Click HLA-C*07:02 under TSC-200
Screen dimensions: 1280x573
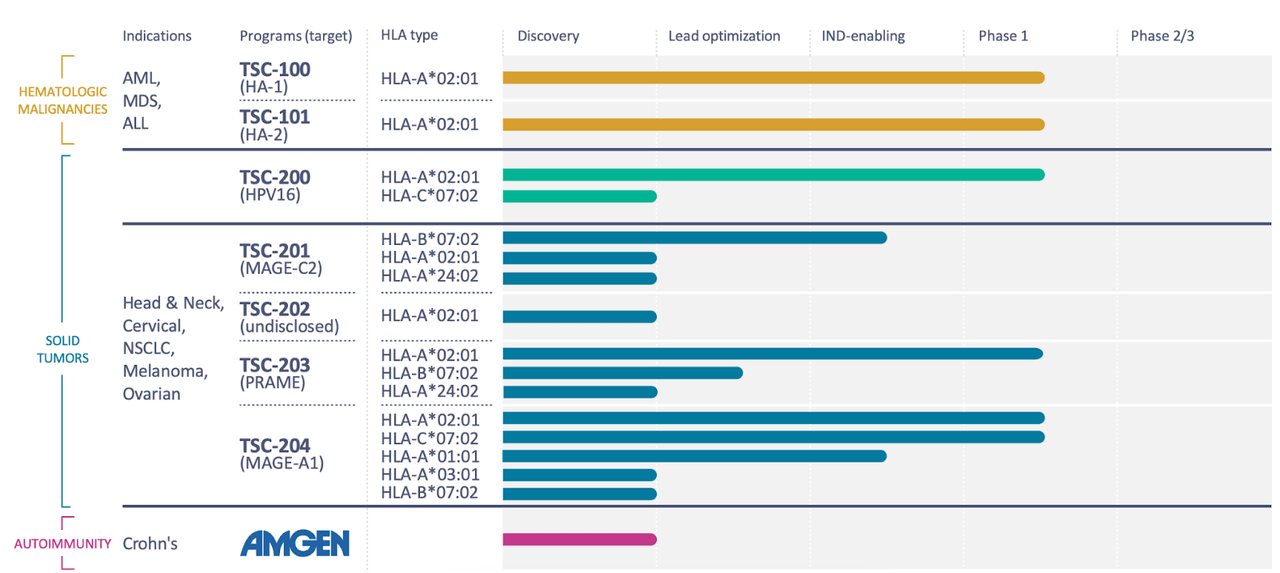(x=430, y=196)
